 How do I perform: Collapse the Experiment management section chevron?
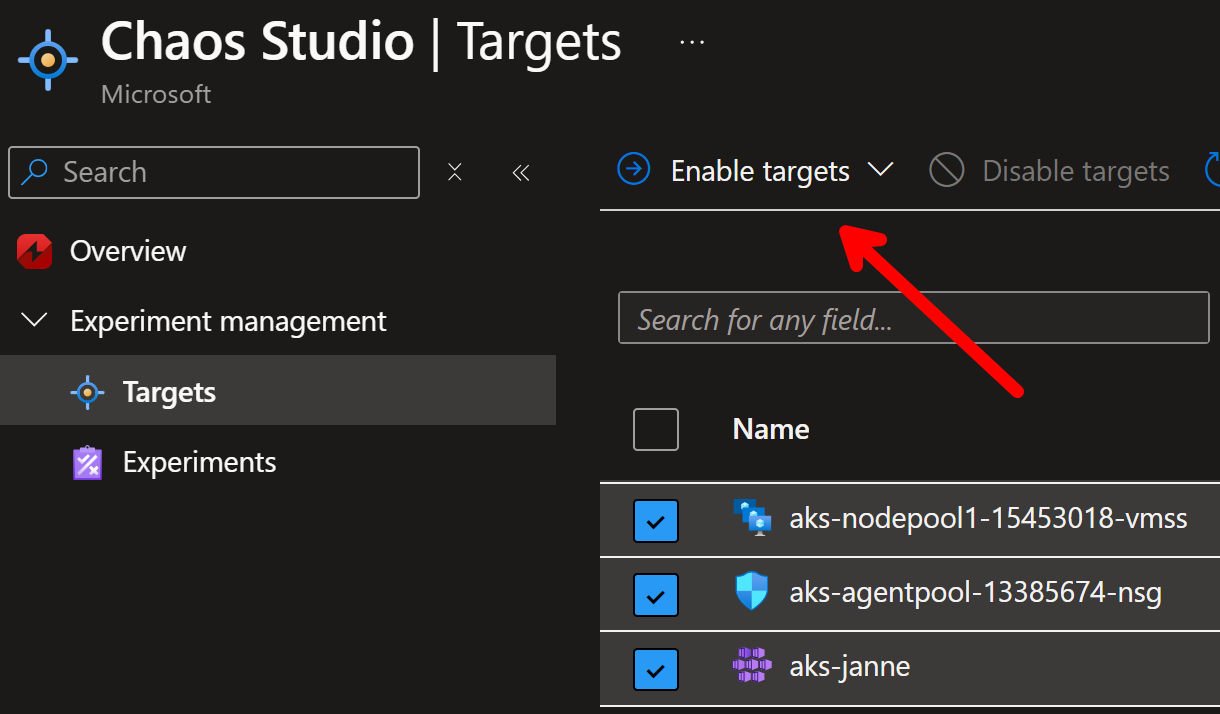35,321
